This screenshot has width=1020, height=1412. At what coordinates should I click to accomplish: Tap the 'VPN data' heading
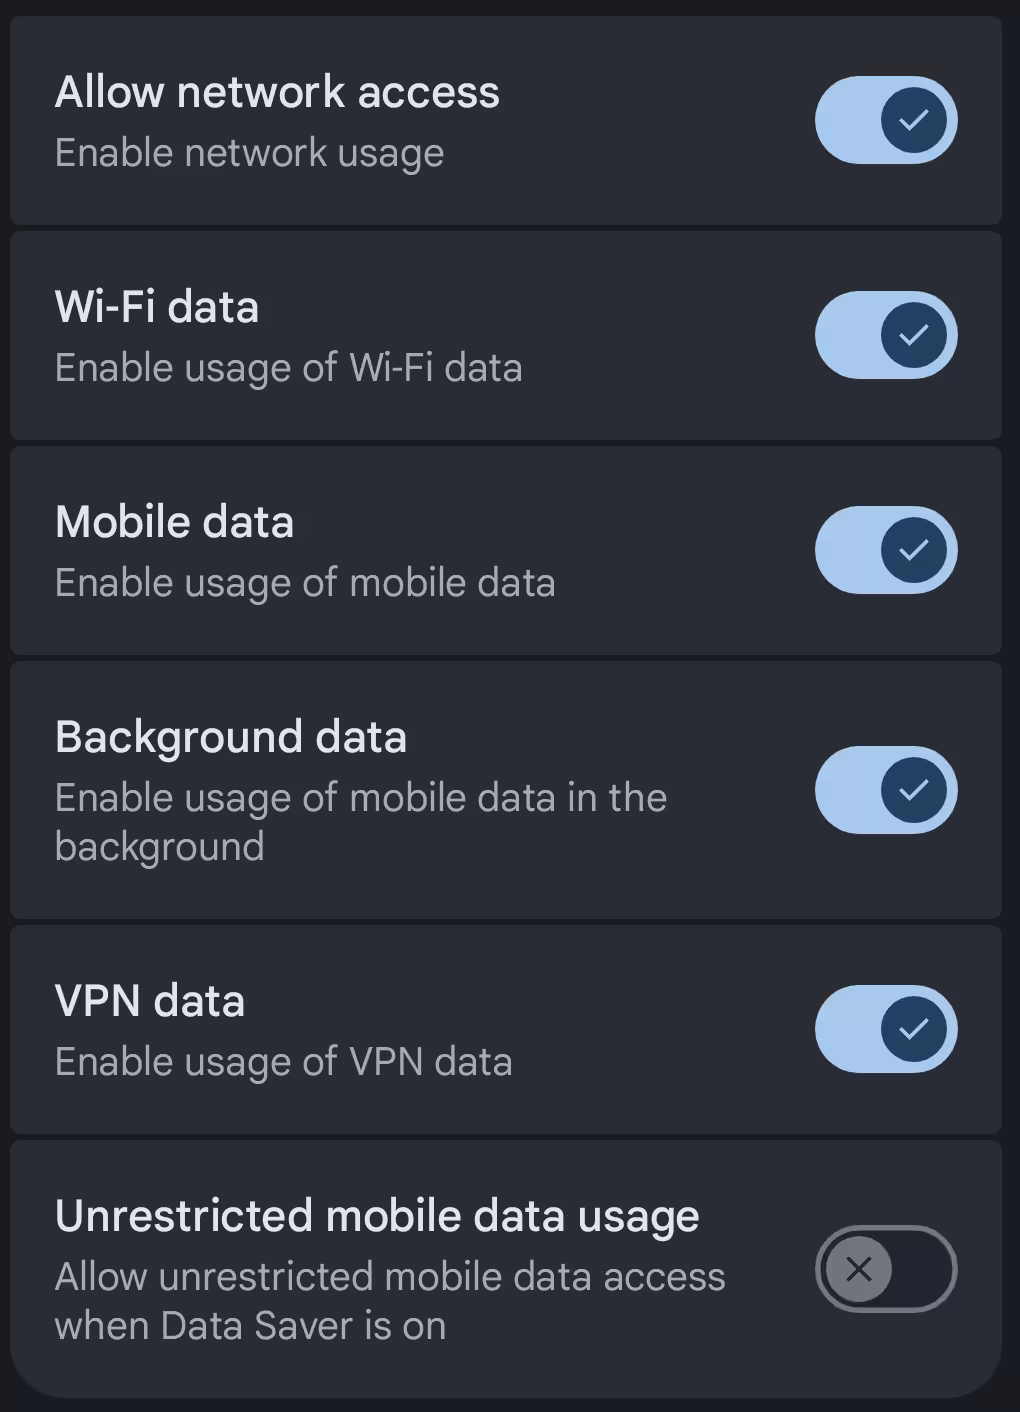[150, 1001]
